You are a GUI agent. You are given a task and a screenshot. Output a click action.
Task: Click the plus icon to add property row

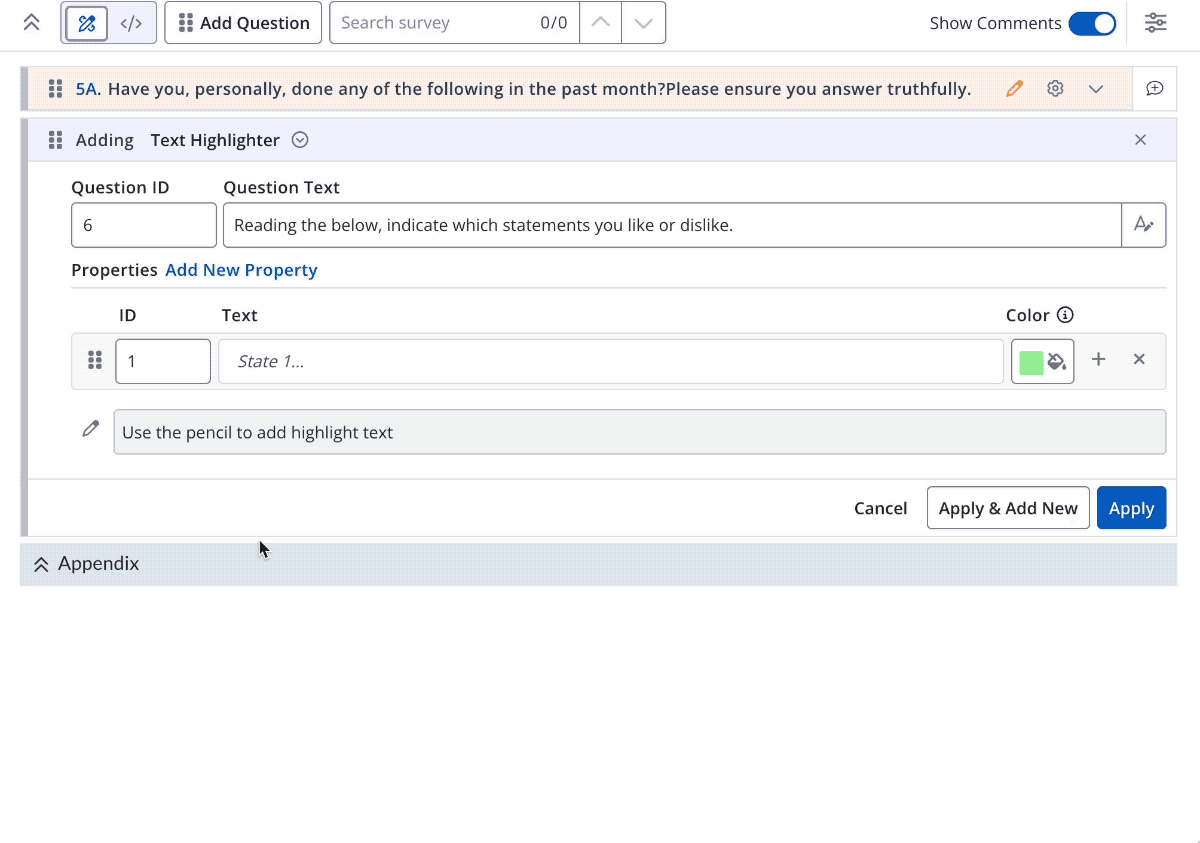[1098, 360]
